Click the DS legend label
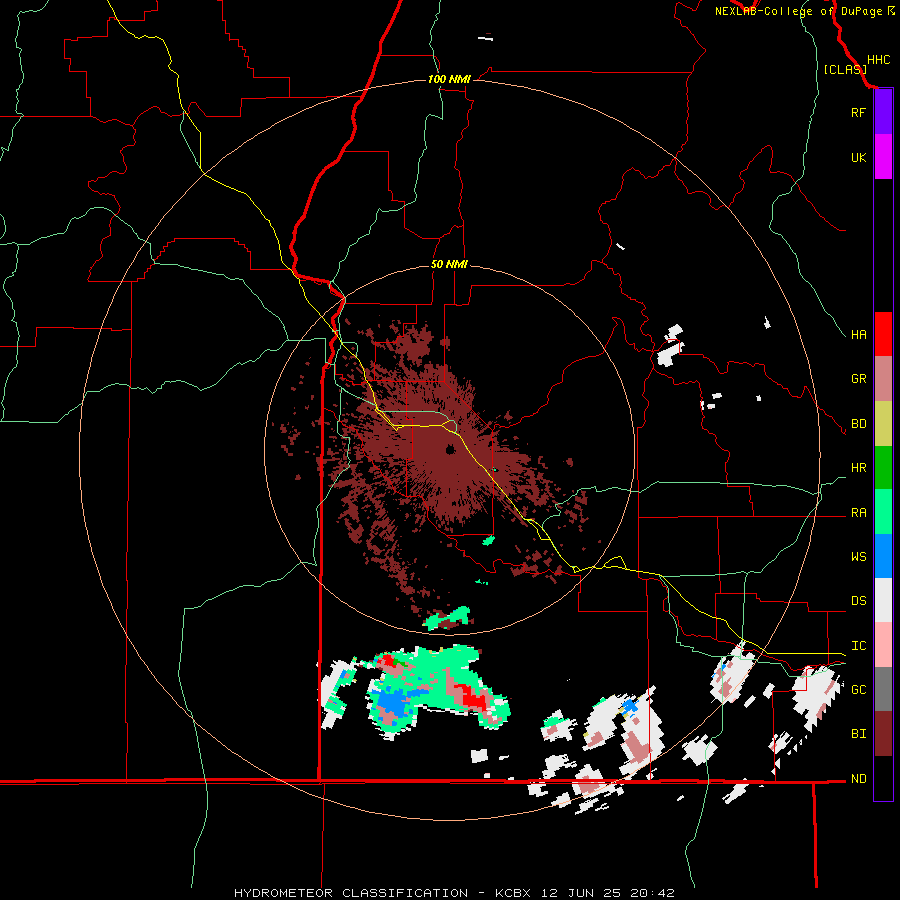 pos(858,601)
